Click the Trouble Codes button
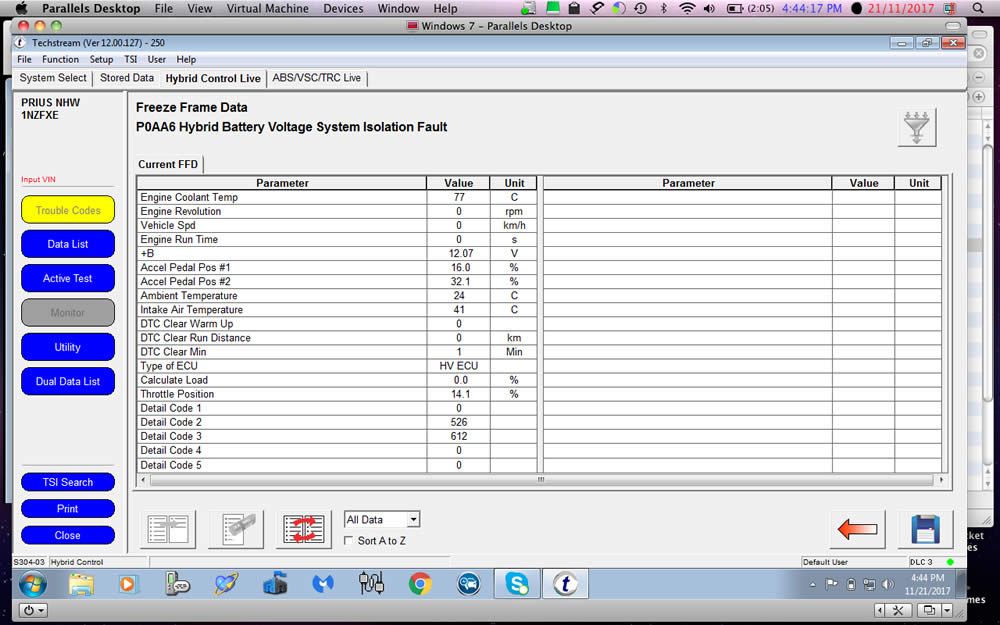 click(x=67, y=210)
